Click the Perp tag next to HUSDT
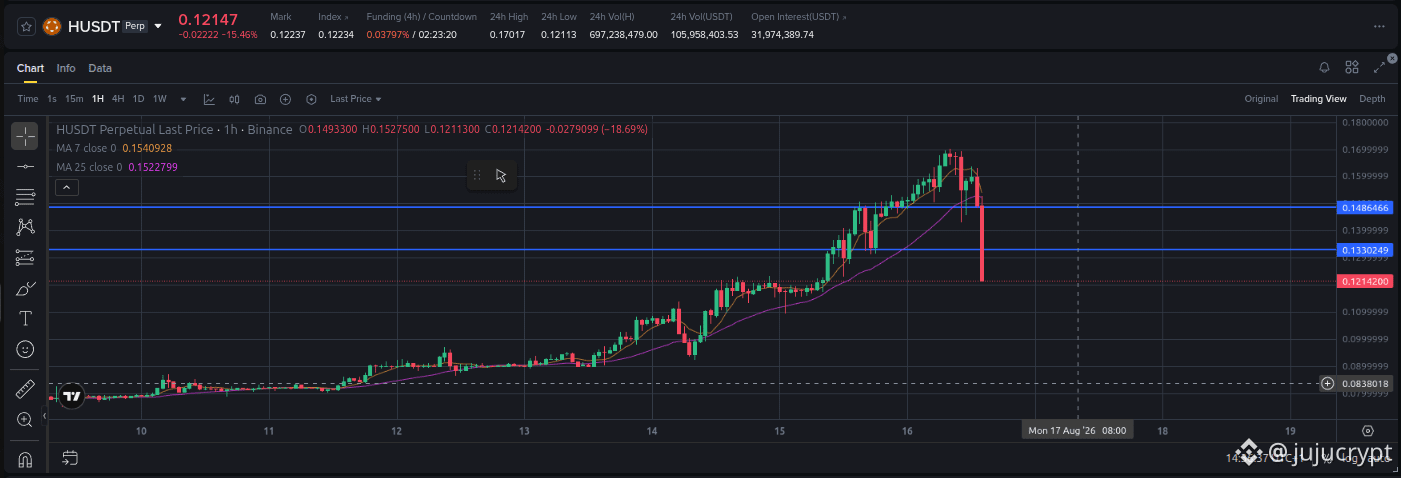Screen dimensions: 1401x478 [x=134, y=26]
